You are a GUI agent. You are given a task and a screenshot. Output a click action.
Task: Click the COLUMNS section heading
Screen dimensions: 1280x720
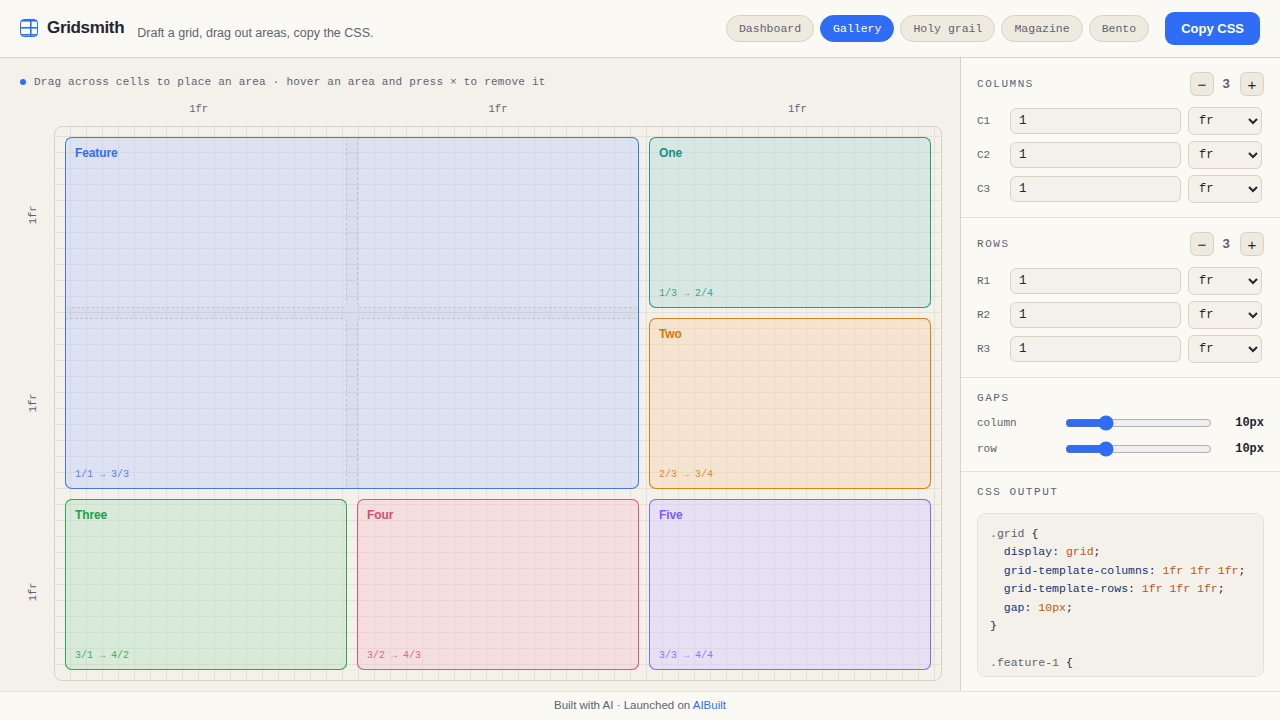click(x=1005, y=84)
